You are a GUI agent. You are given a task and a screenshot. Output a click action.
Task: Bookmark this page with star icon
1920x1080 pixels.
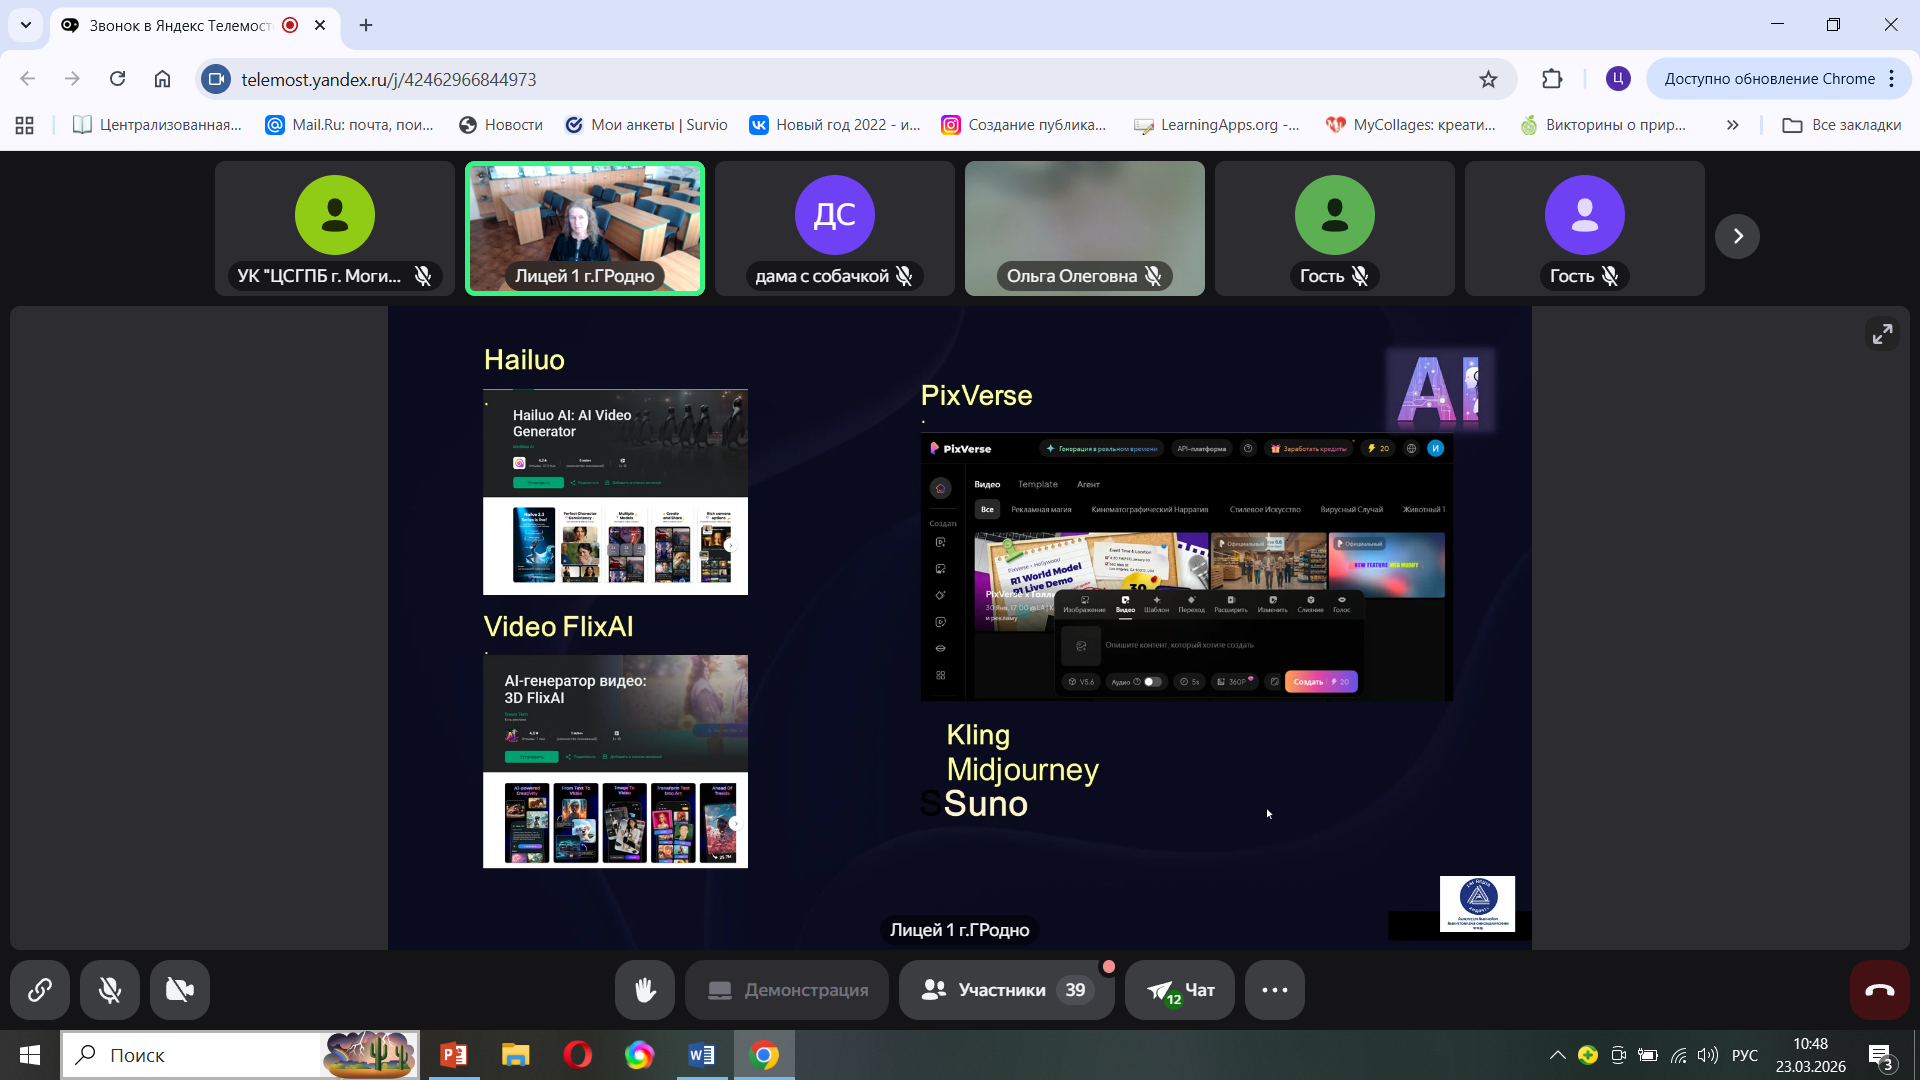(1488, 79)
